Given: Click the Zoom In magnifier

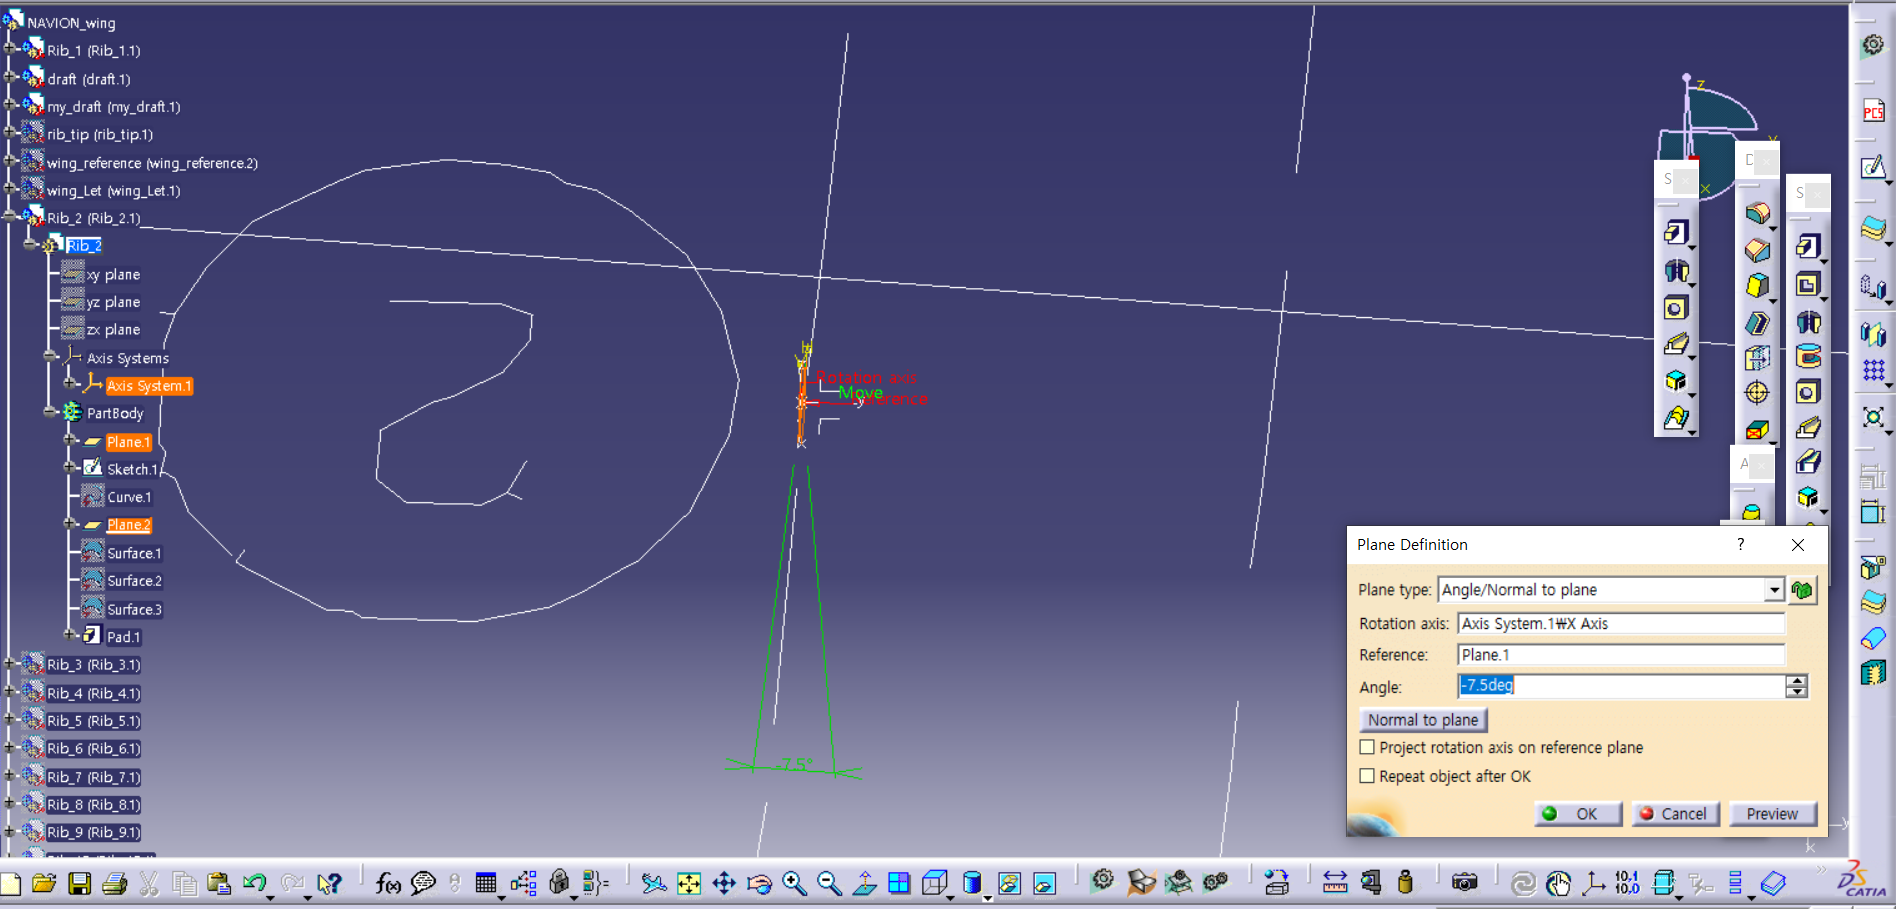Looking at the screenshot, I should click(795, 883).
